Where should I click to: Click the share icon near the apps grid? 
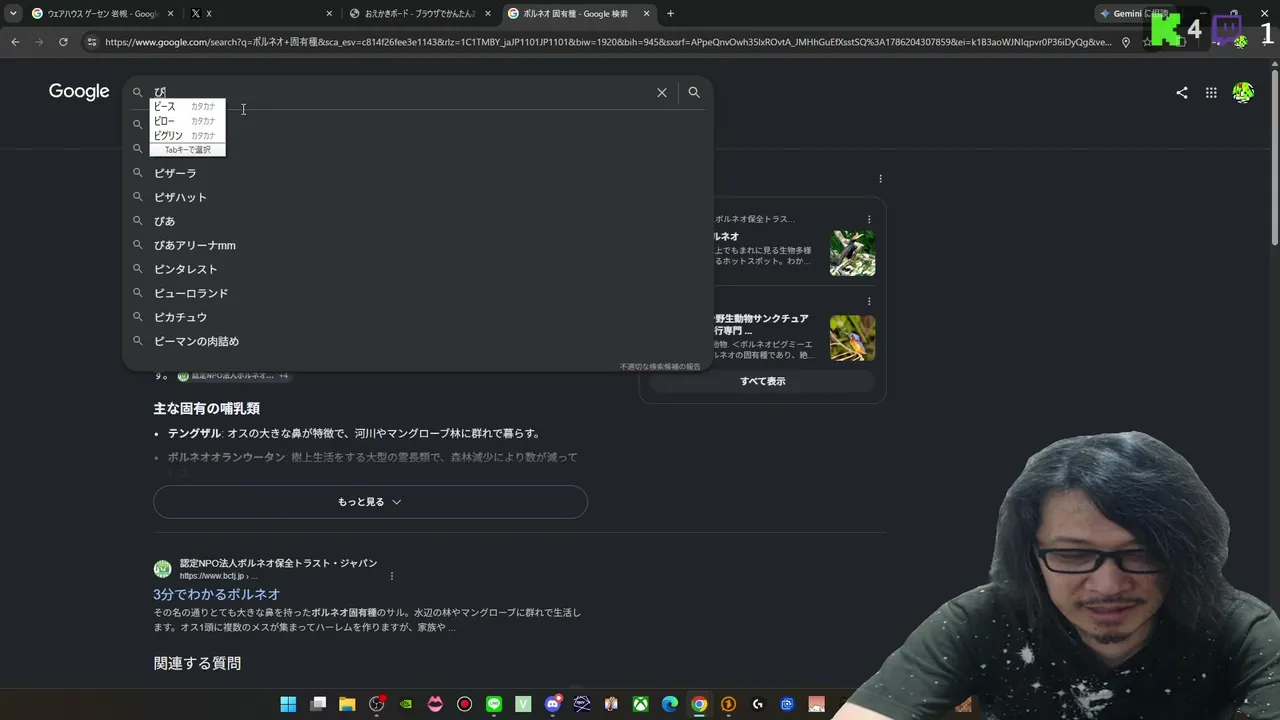(x=1182, y=93)
